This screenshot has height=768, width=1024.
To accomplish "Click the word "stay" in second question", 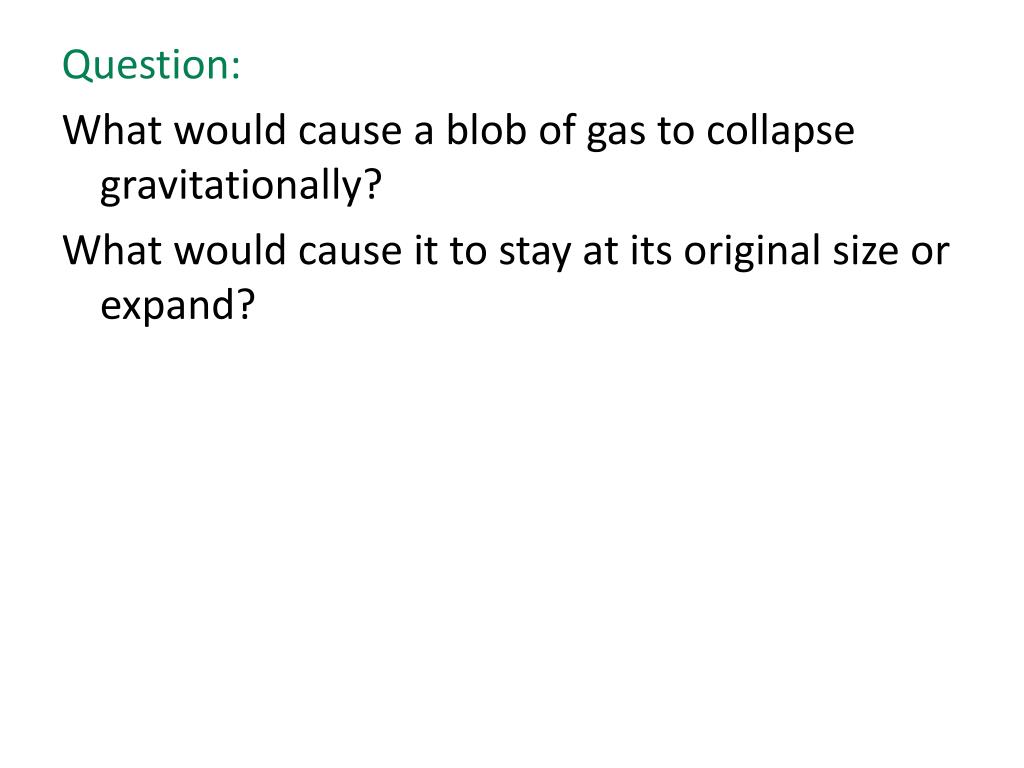I will click(x=535, y=253).
